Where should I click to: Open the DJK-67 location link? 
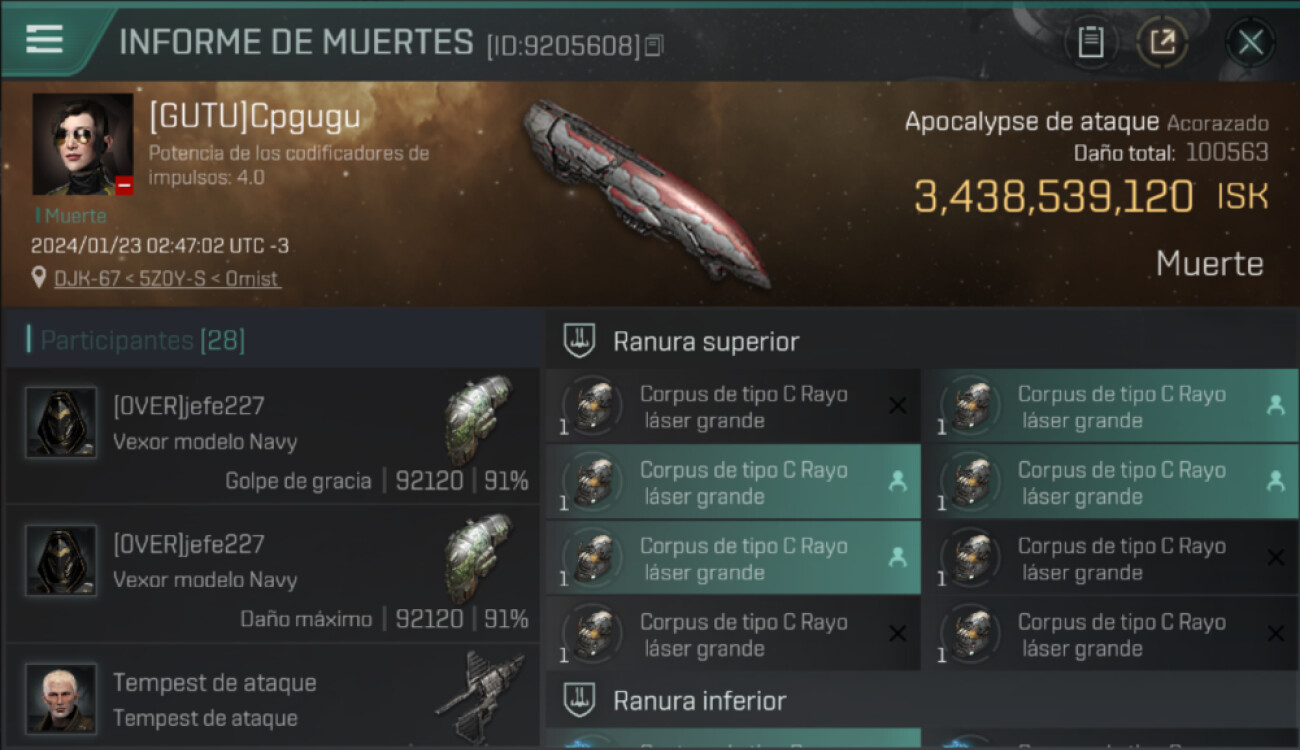(166, 278)
